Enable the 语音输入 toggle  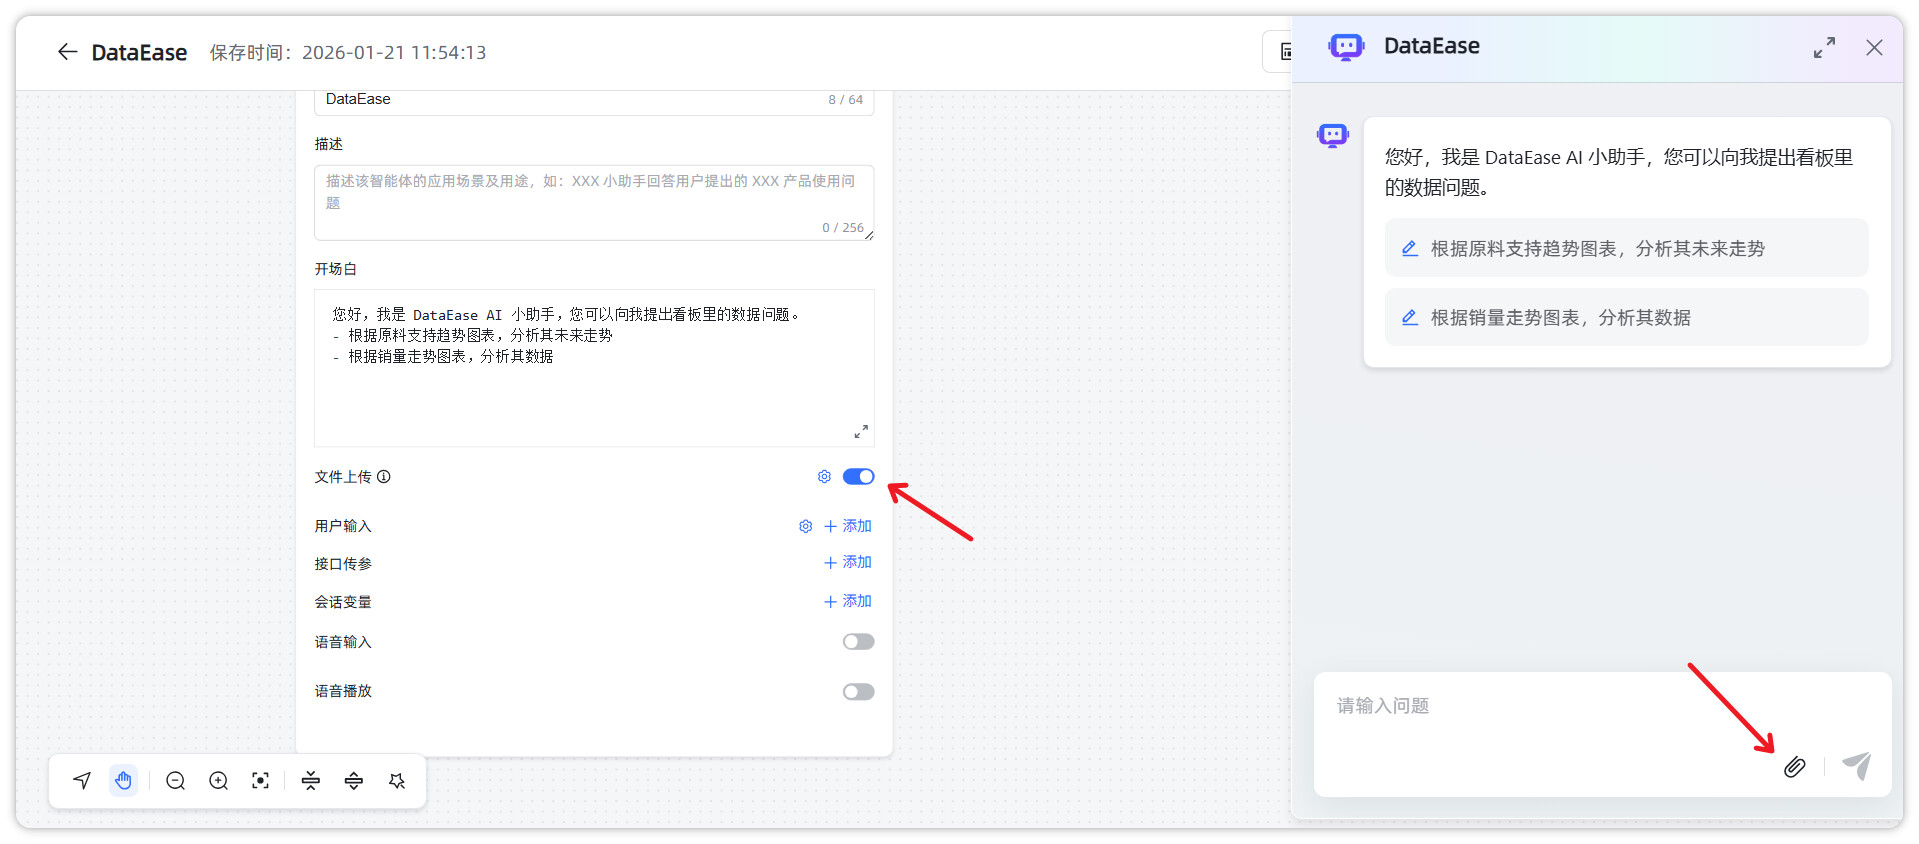(x=858, y=642)
